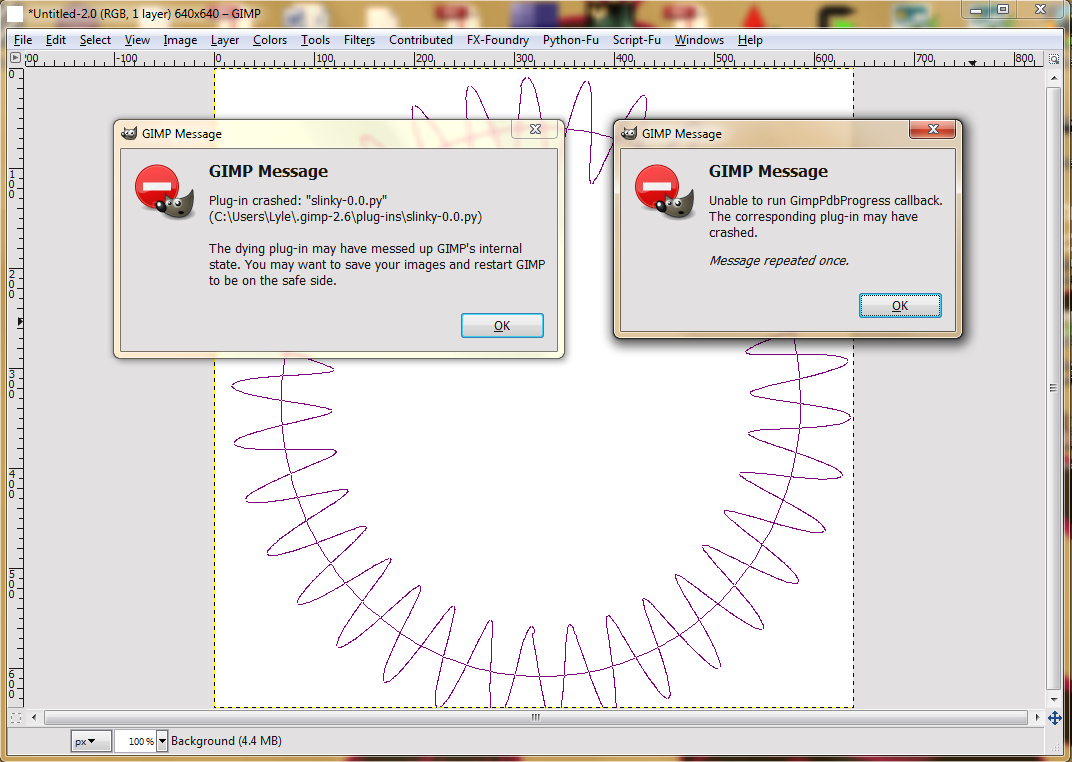1072x762 pixels.
Task: Open the Tools menu
Action: (x=315, y=40)
